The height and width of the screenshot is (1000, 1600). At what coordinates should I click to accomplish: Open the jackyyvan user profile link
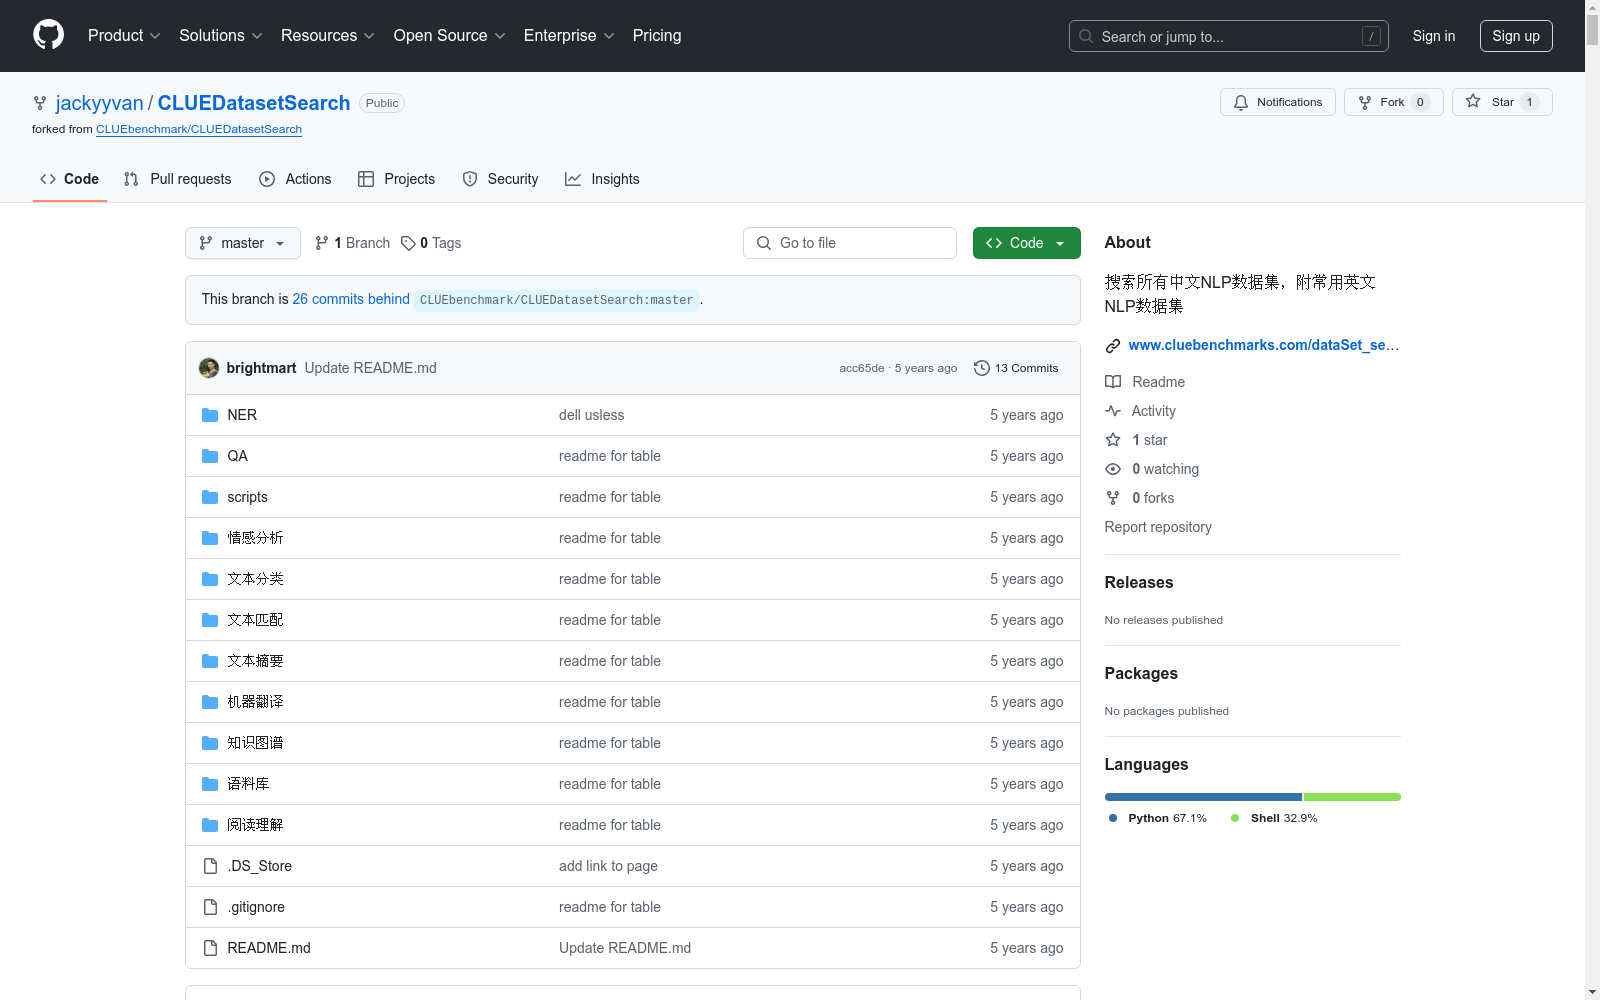click(100, 103)
